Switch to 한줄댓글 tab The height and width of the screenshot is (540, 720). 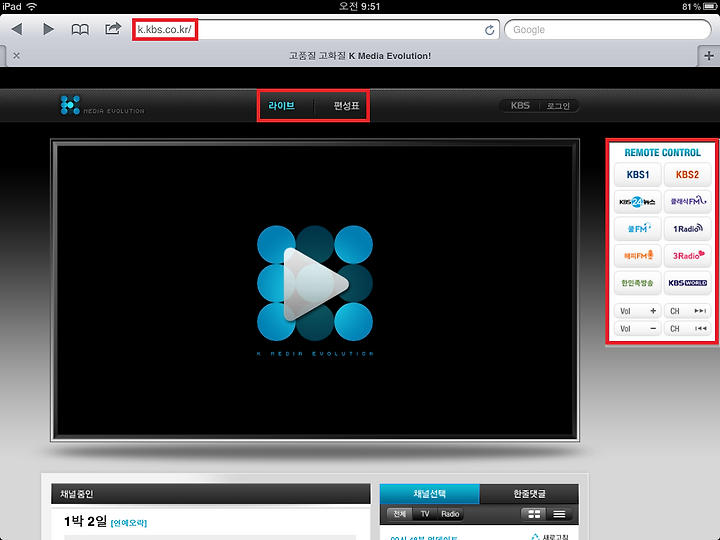tap(529, 494)
